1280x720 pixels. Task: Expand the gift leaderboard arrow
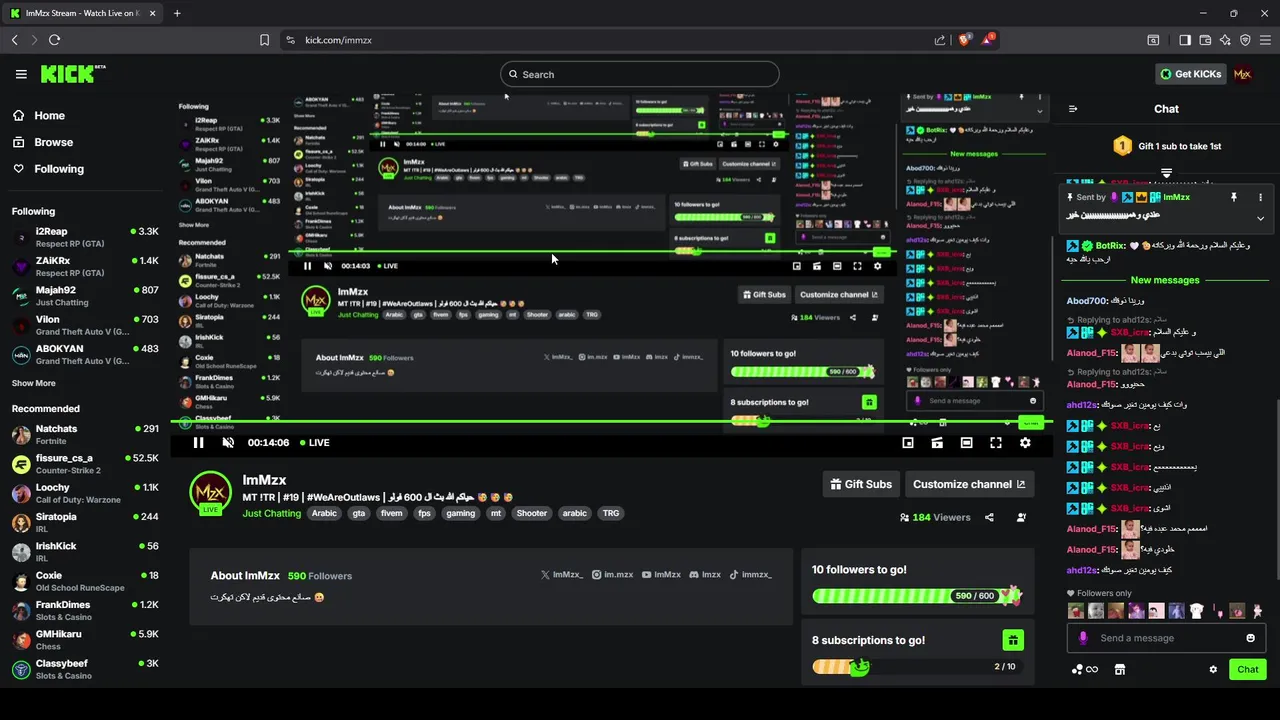(1166, 174)
